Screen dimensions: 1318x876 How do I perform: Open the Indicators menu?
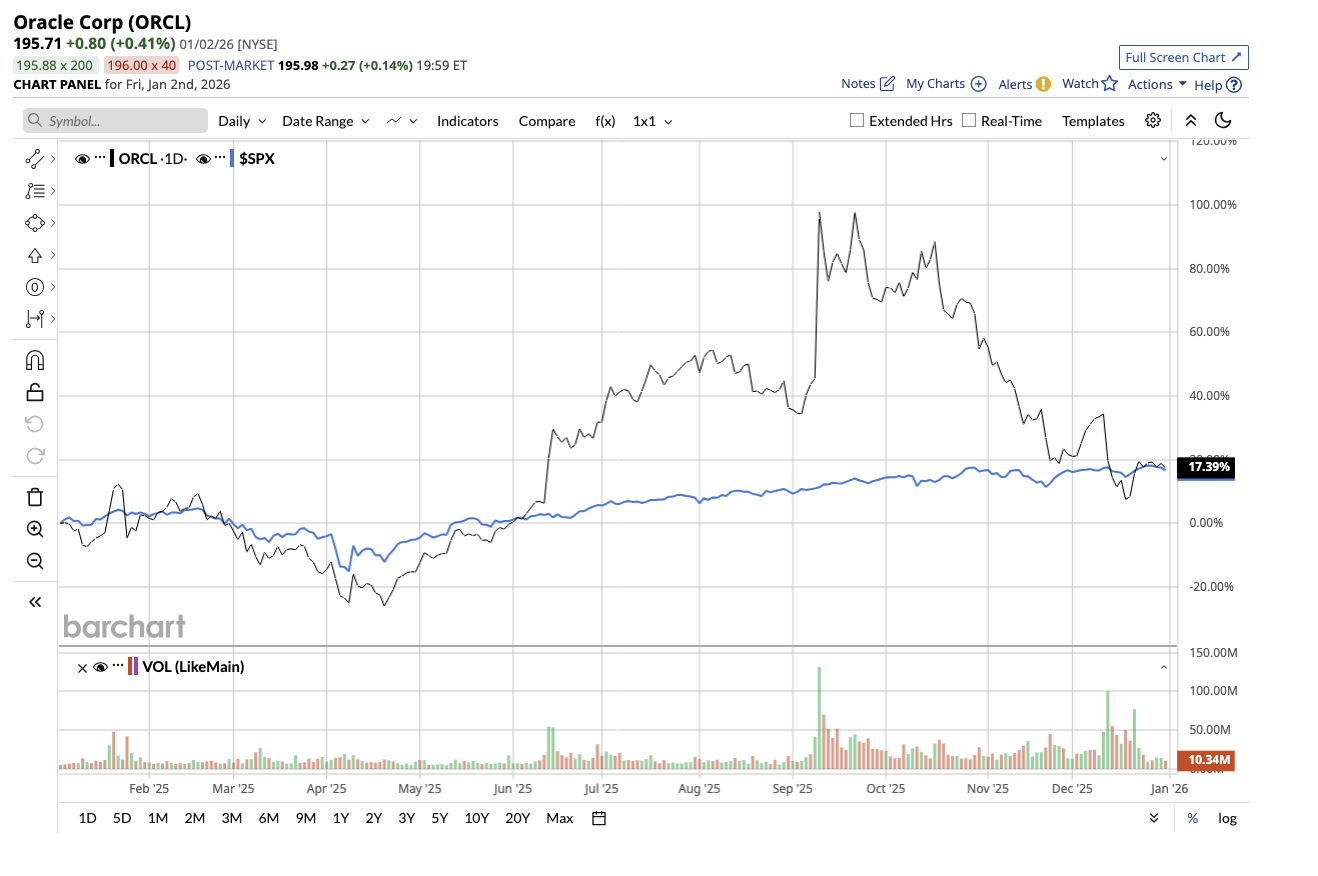pyautogui.click(x=468, y=121)
